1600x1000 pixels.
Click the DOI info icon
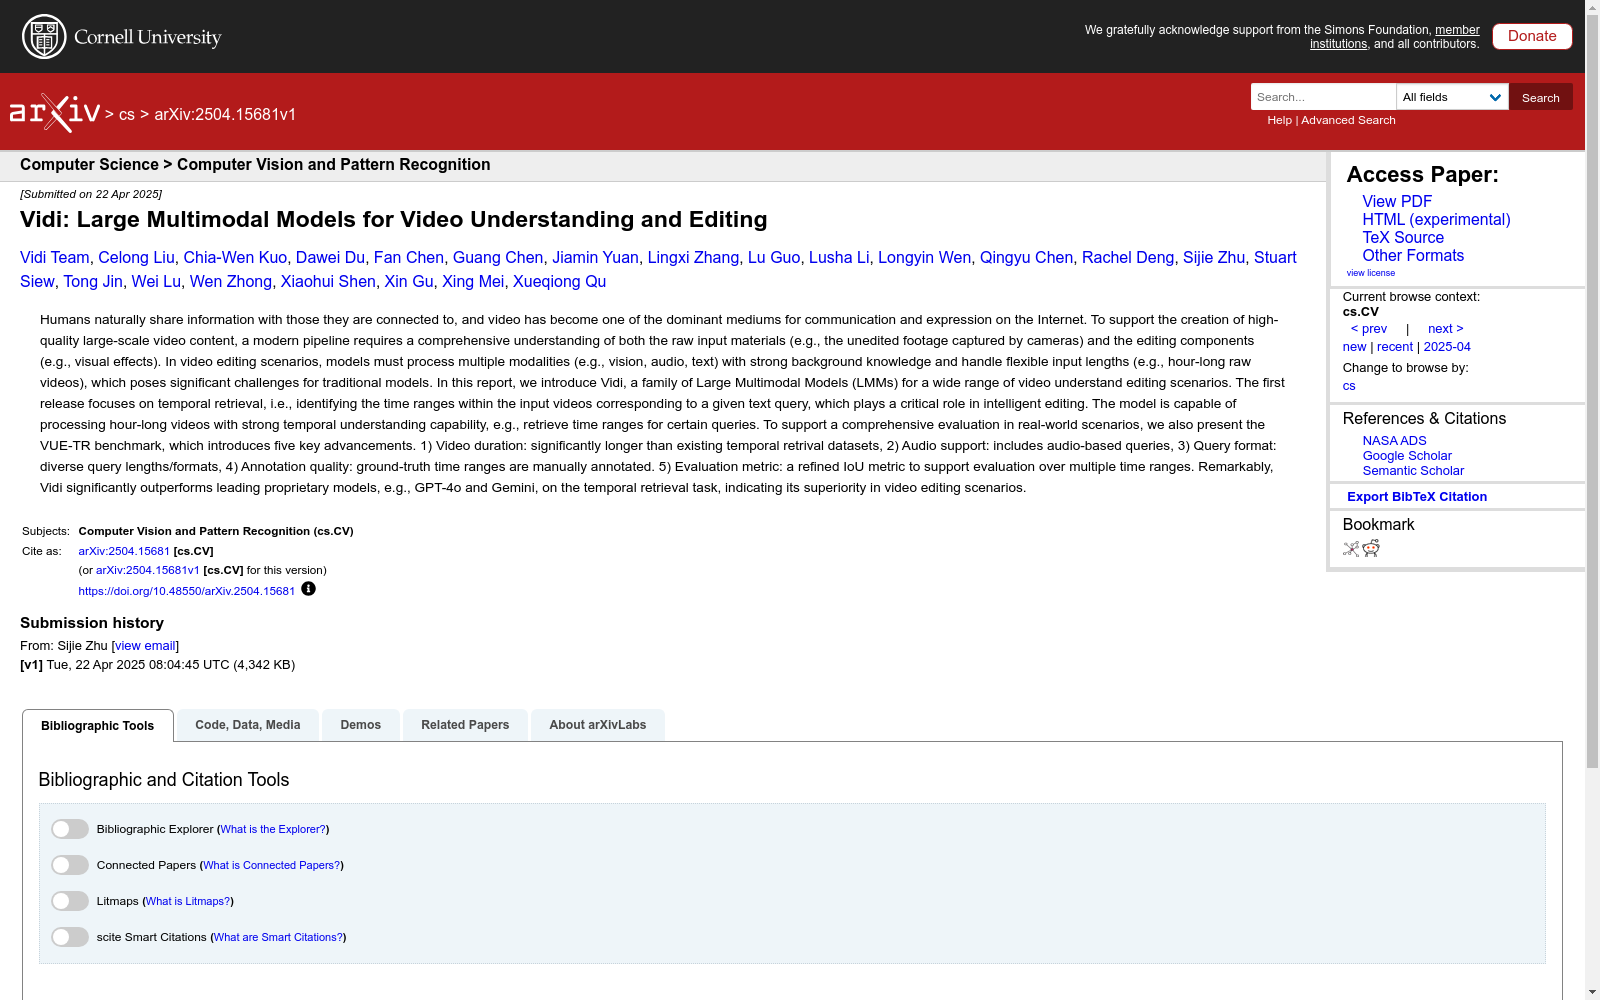(308, 589)
